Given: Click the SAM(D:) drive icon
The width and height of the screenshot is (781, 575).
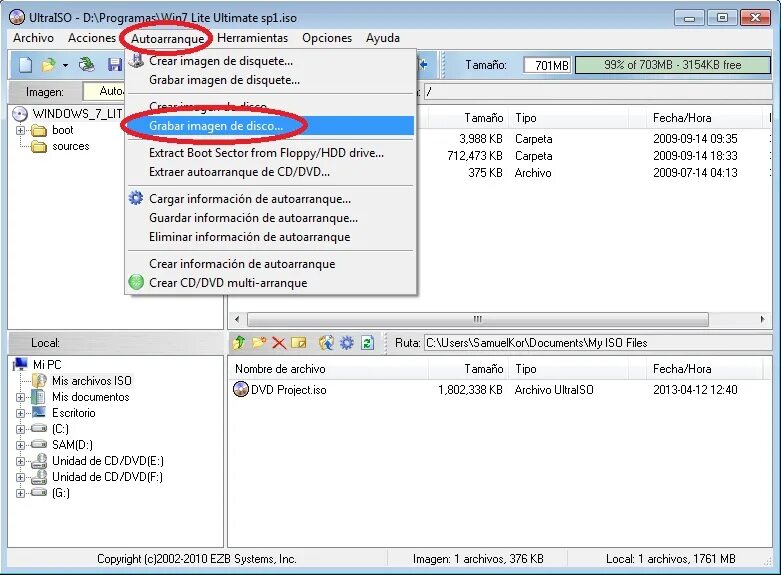Looking at the screenshot, I should pyautogui.click(x=39, y=444).
